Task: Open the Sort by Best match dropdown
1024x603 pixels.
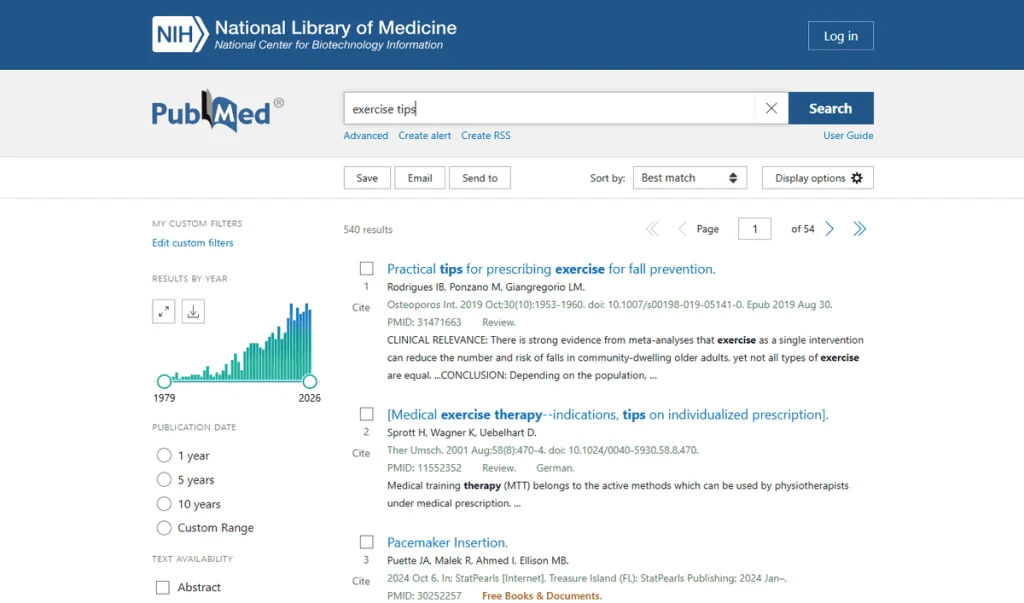Action: (690, 178)
